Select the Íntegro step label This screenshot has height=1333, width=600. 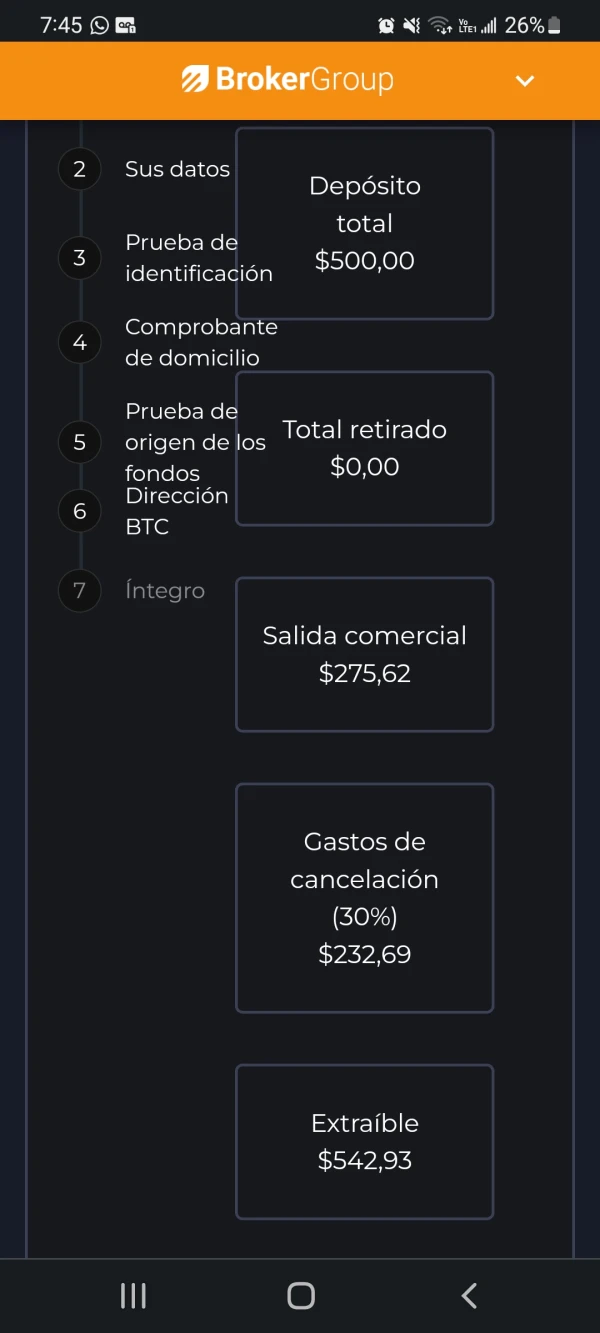(165, 590)
